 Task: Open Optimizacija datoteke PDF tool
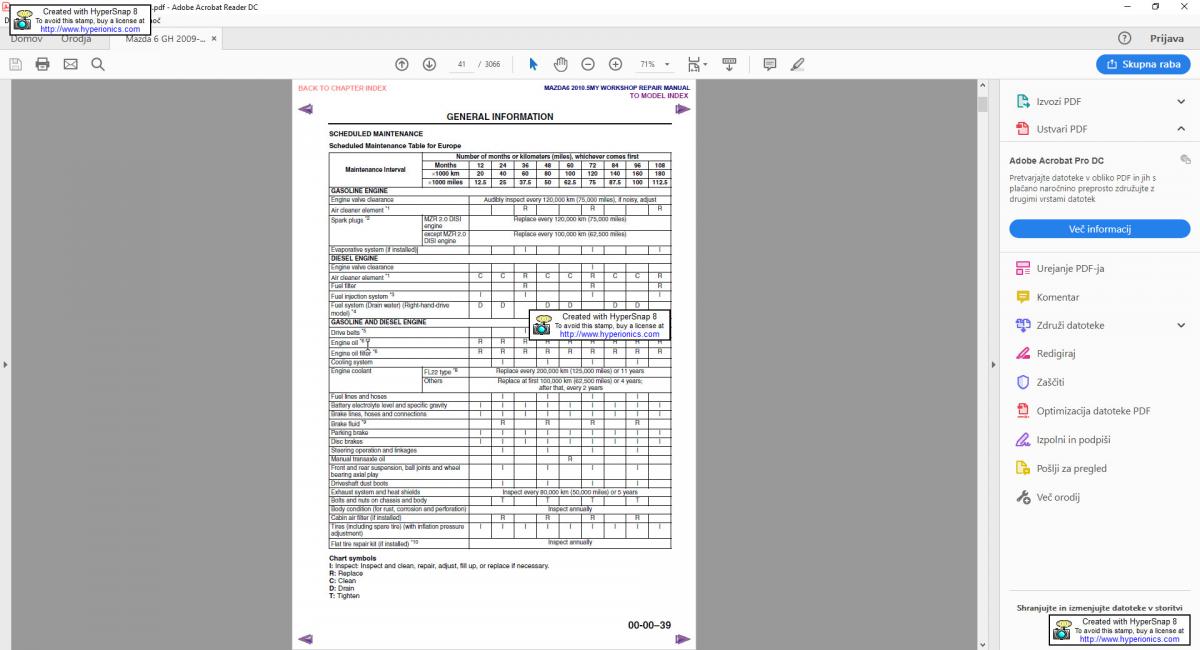(x=1083, y=410)
